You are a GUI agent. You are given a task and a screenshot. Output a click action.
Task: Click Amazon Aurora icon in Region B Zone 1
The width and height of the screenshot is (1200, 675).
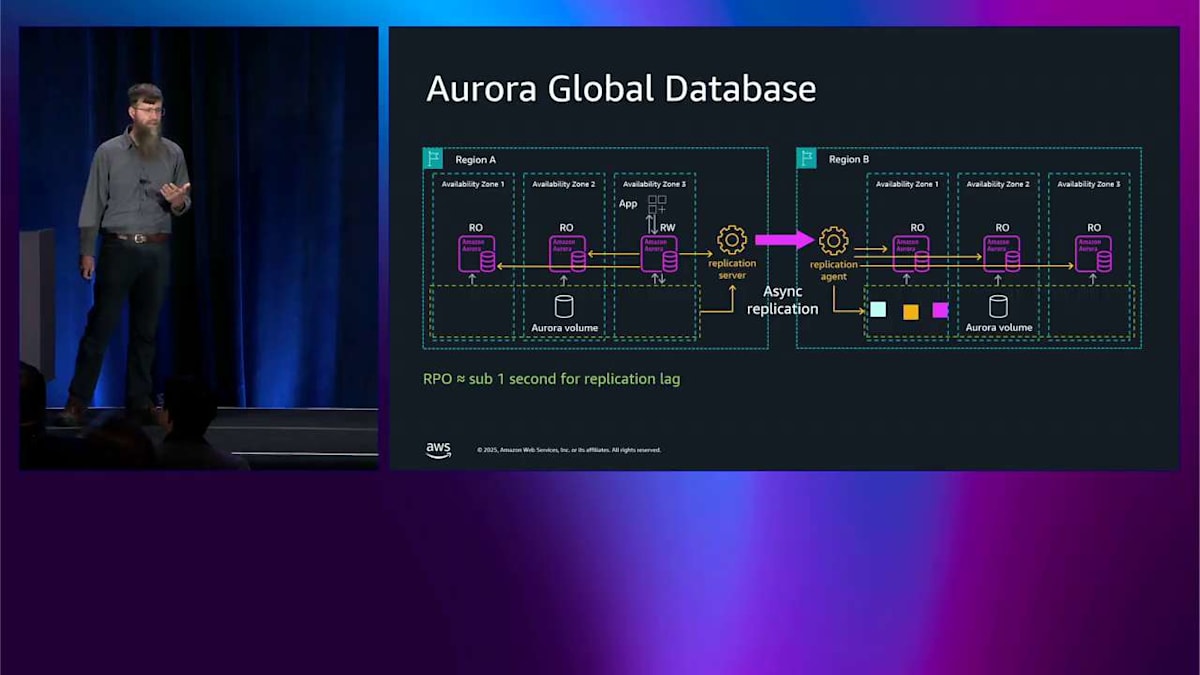[911, 254]
